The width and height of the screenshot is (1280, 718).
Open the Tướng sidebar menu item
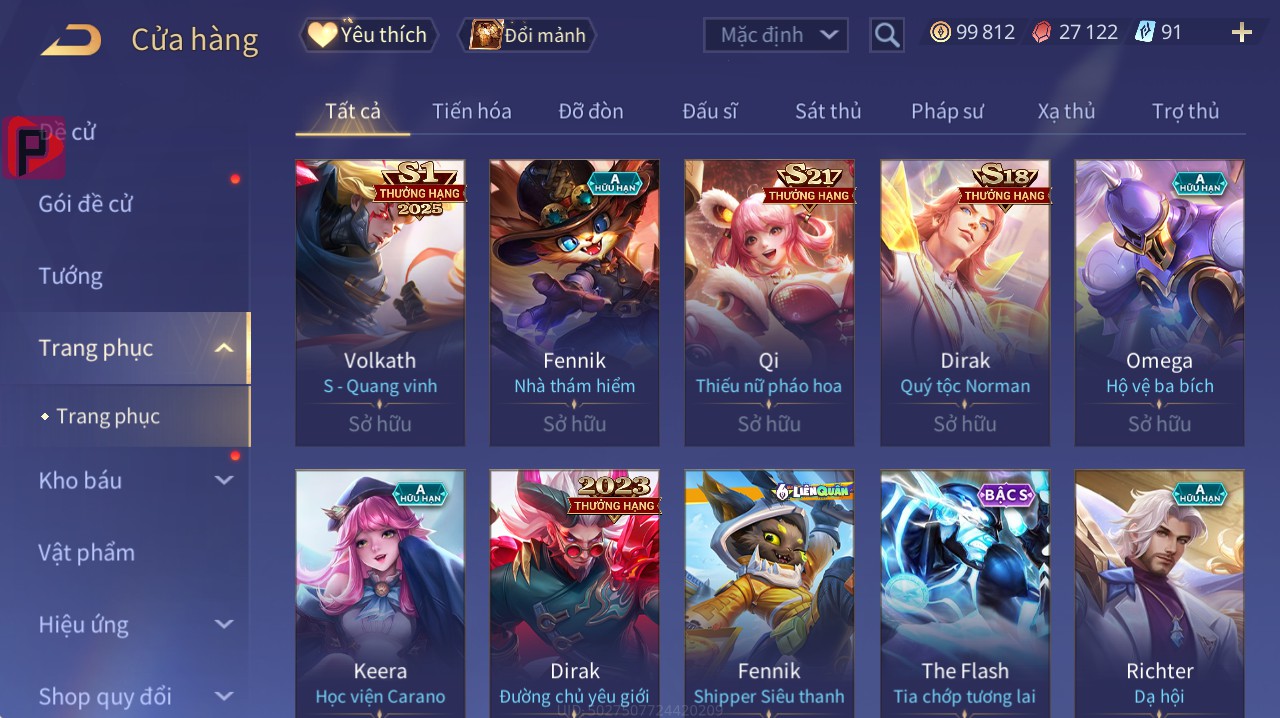tap(70, 276)
